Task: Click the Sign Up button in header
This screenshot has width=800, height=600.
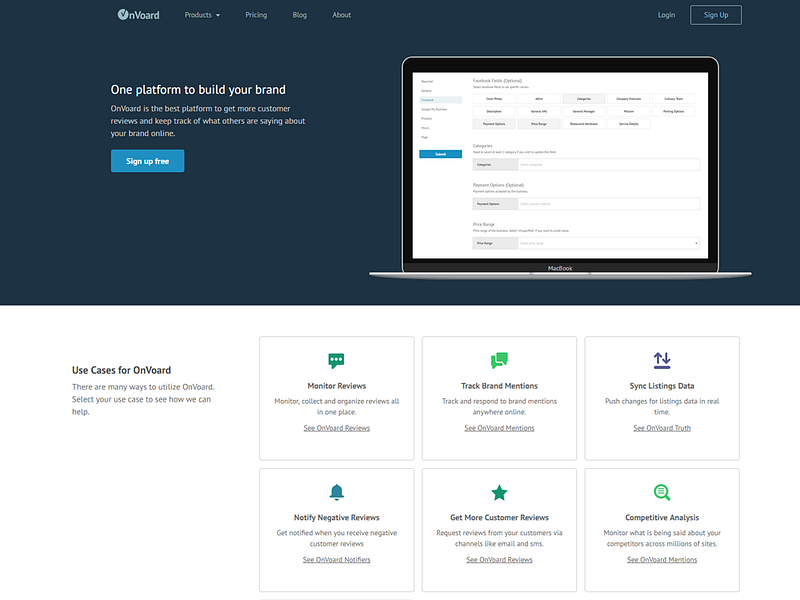Action: pos(716,15)
